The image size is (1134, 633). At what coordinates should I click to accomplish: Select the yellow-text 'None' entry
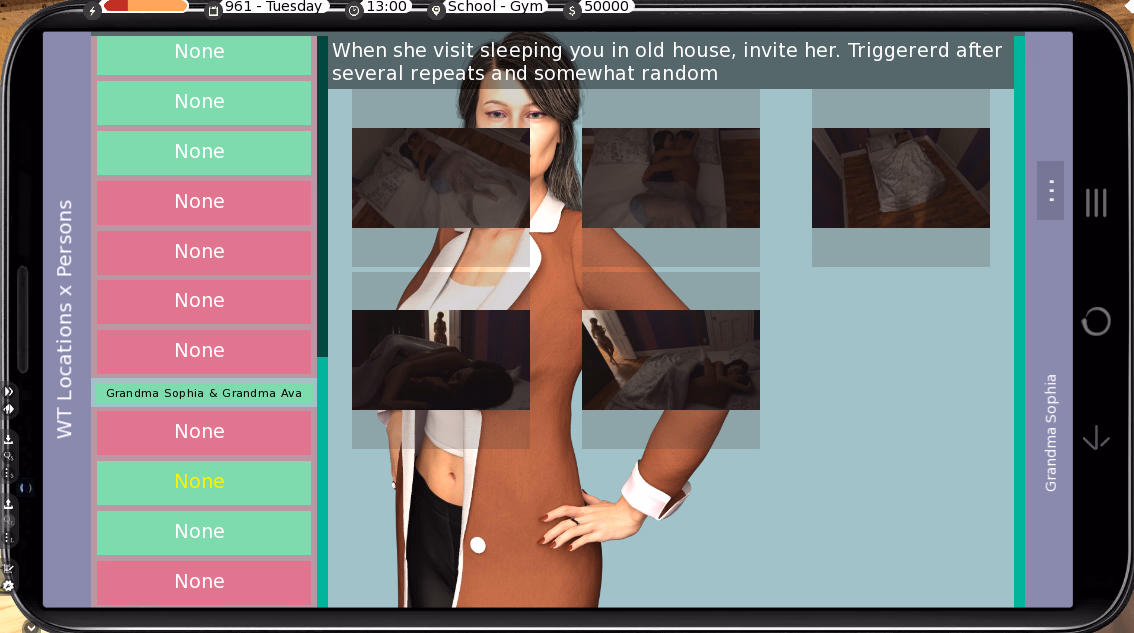204,483
